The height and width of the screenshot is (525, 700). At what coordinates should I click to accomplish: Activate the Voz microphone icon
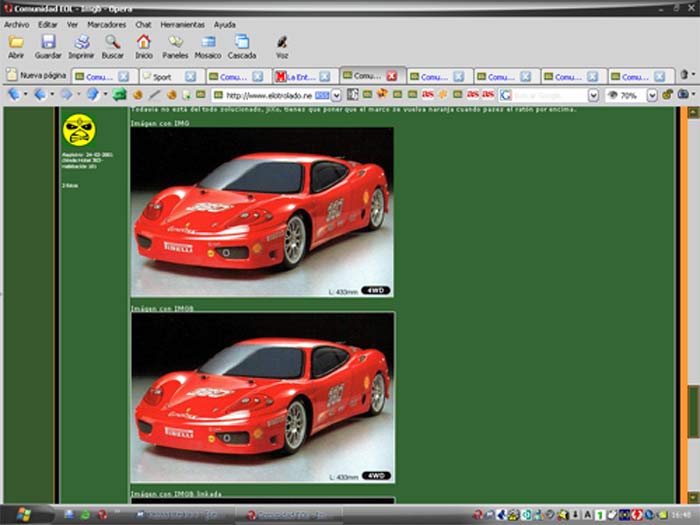(x=282, y=42)
